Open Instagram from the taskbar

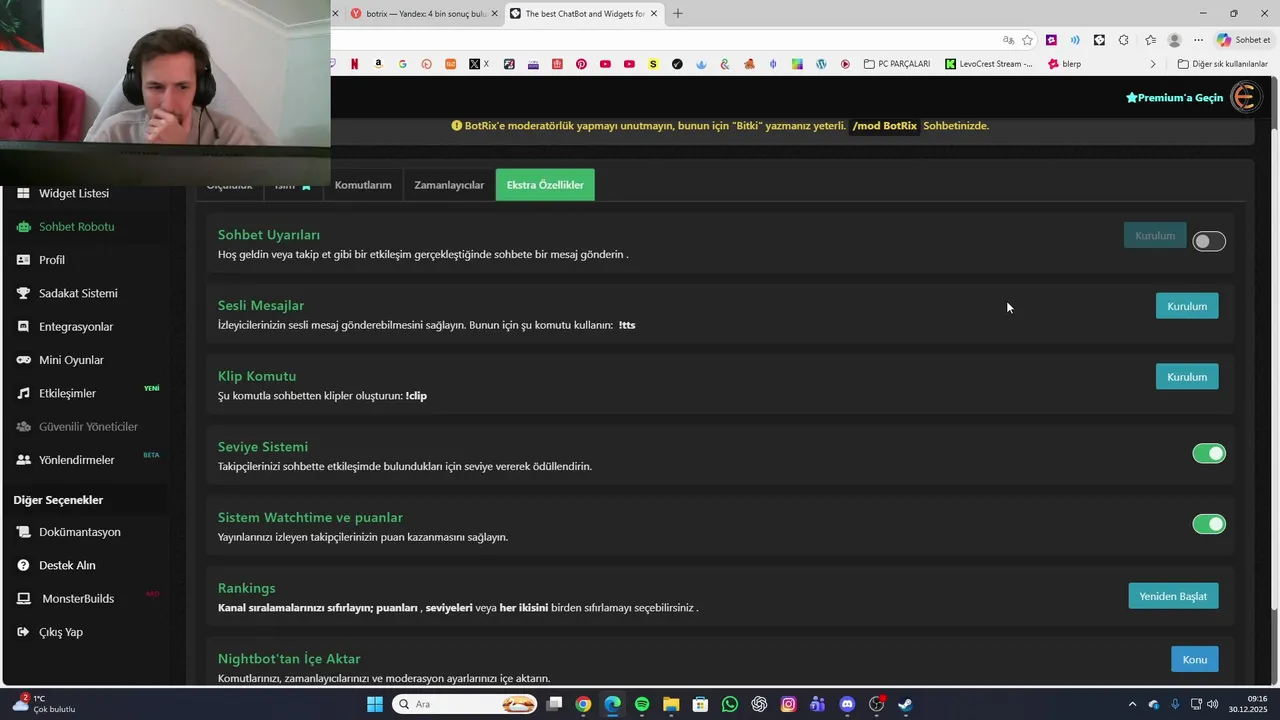(x=788, y=704)
